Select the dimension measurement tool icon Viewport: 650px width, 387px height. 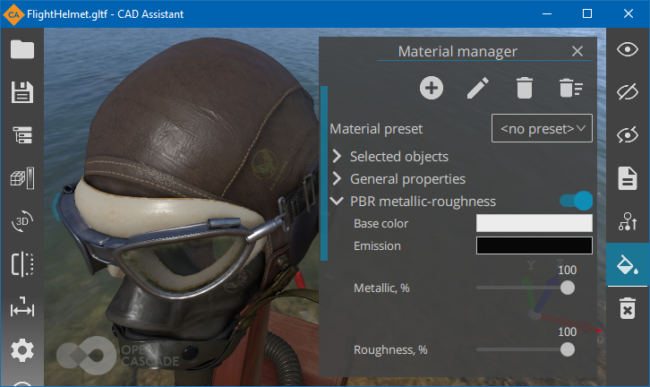pyautogui.click(x=22, y=307)
